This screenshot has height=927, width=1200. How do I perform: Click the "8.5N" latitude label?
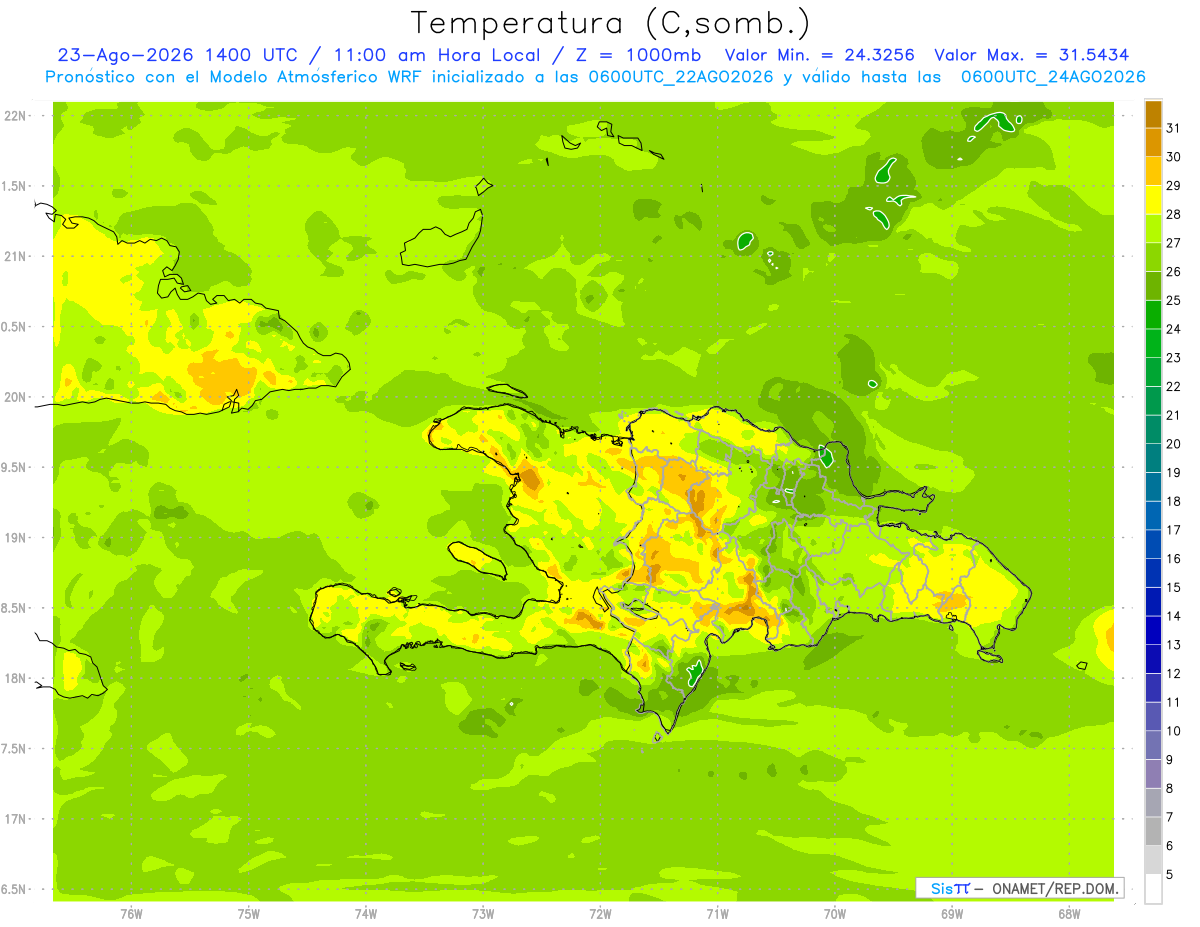(x=14, y=608)
